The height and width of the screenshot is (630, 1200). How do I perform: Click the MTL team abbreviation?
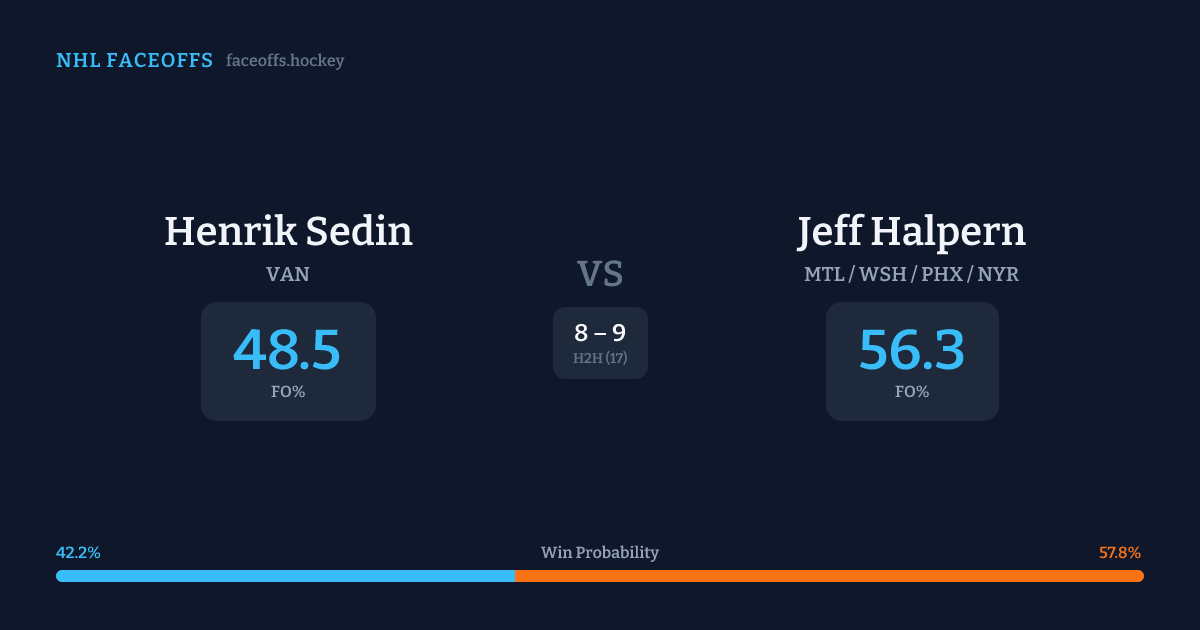coord(824,274)
